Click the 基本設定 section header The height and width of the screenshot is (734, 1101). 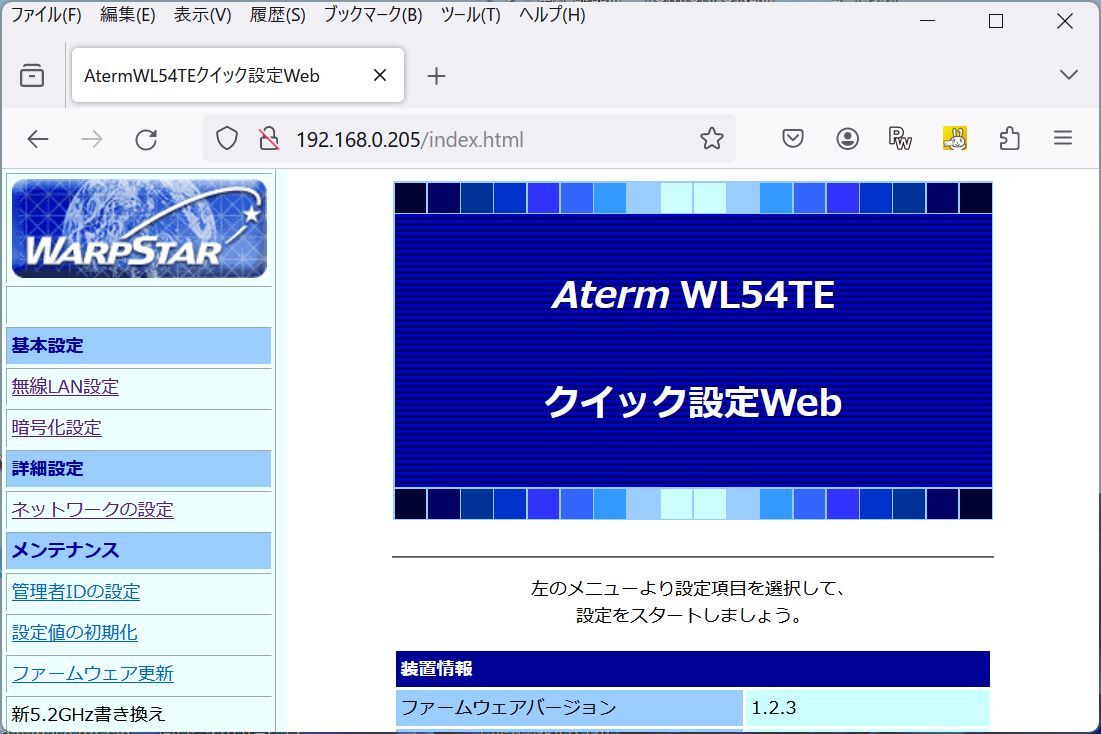[x=139, y=346]
